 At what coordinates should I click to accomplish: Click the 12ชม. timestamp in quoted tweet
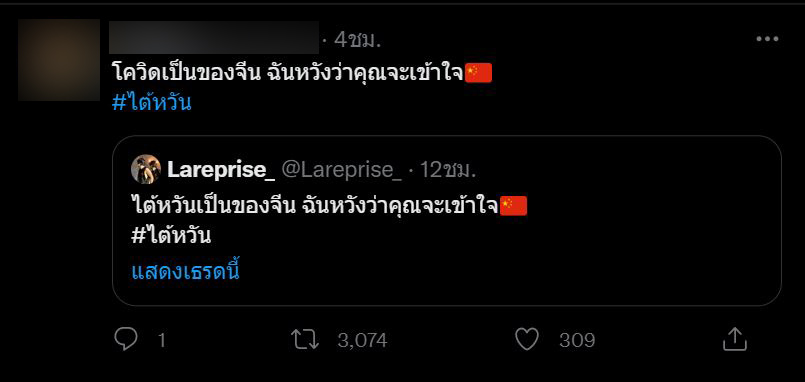tap(448, 170)
